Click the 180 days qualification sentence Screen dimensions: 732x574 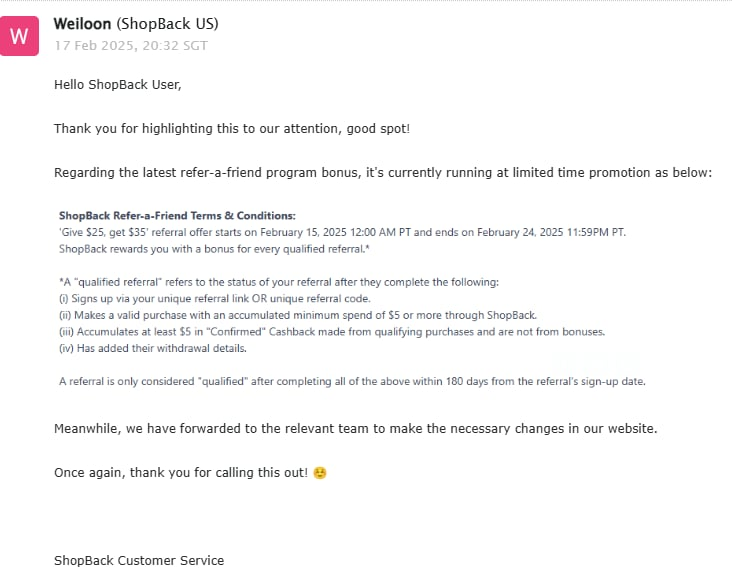(x=352, y=381)
